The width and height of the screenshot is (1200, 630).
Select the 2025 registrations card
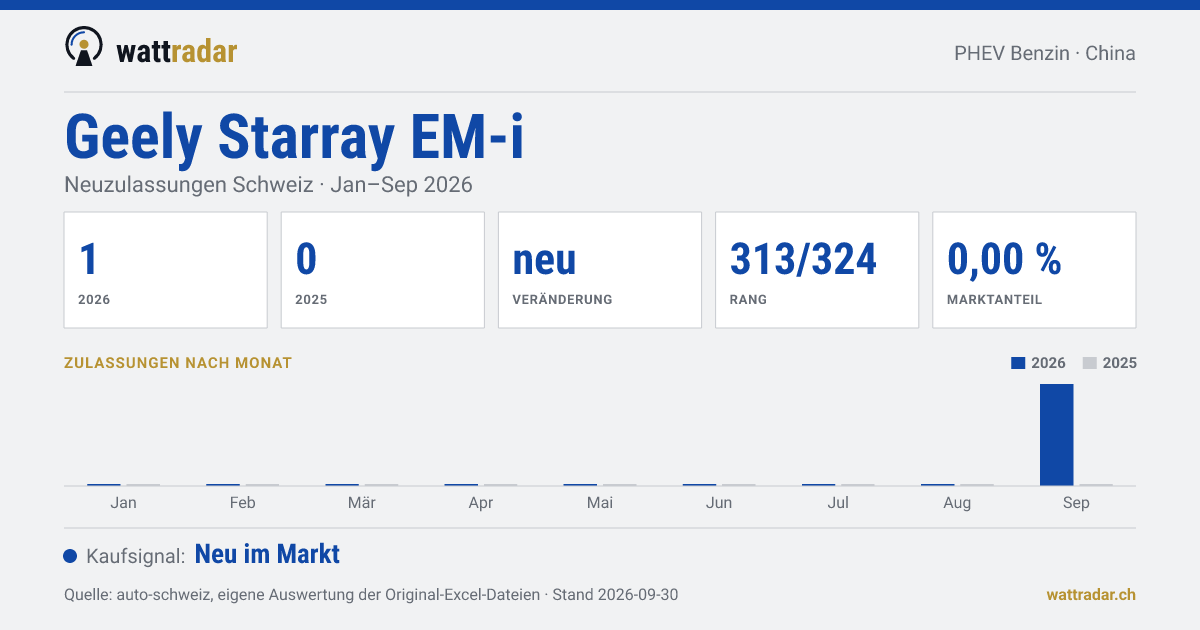click(383, 270)
